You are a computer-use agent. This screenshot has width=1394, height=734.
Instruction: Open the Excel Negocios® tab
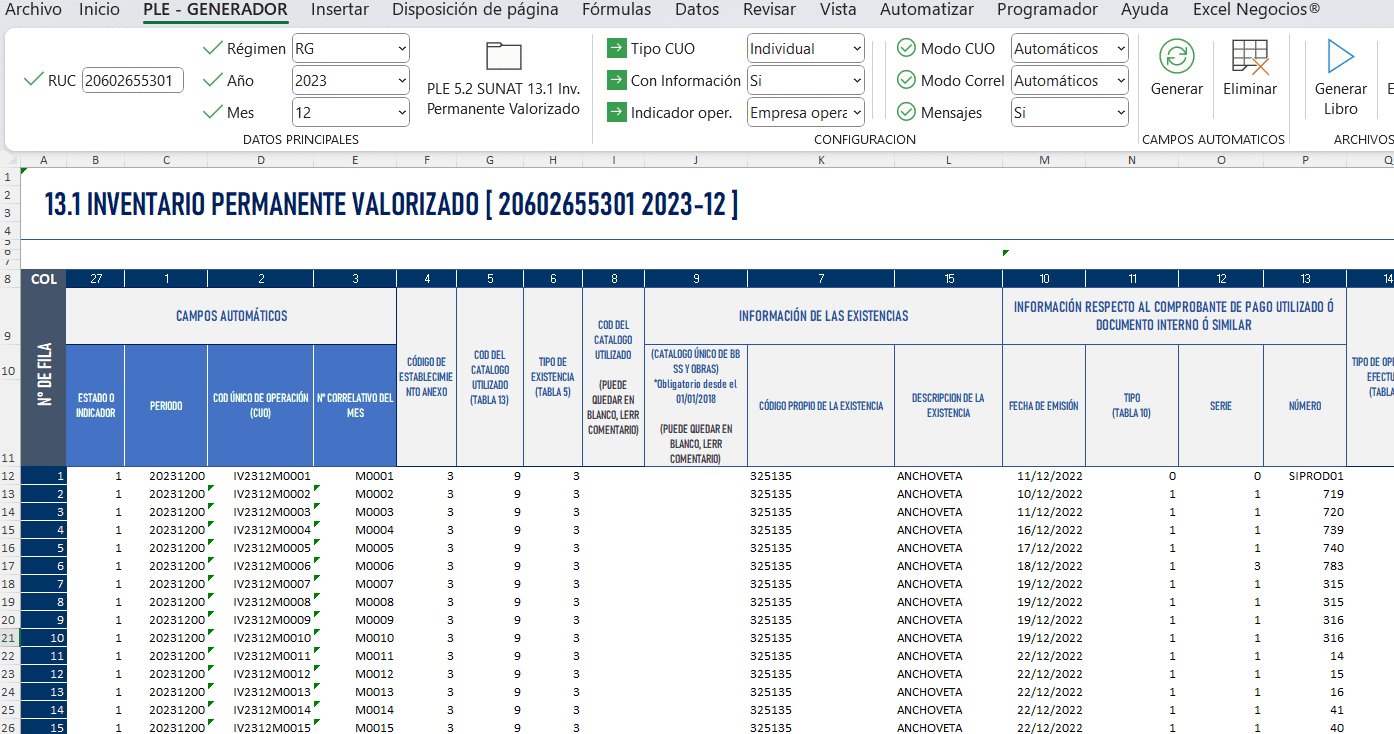pyautogui.click(x=1256, y=10)
